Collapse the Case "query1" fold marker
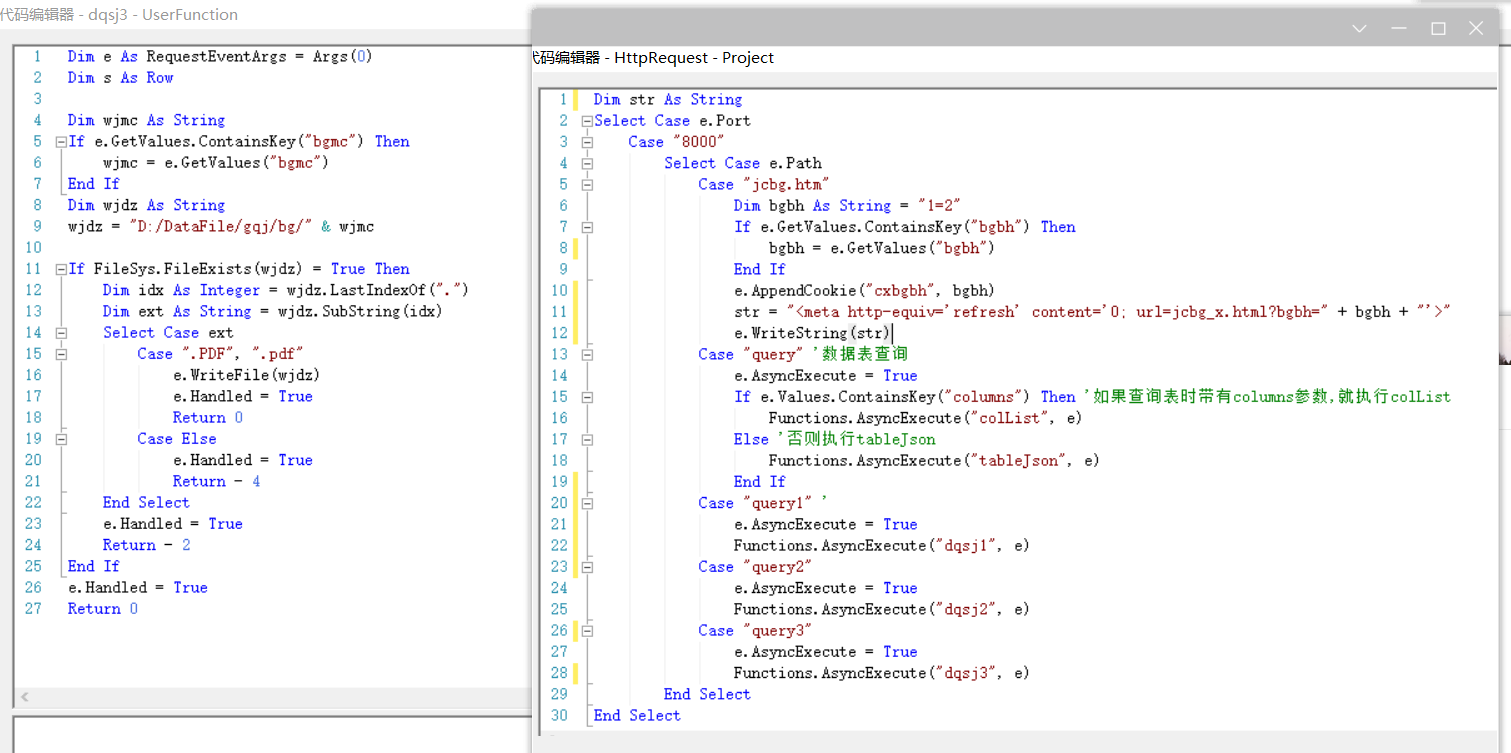Screen dimensions: 1511x753 click(x=587, y=503)
